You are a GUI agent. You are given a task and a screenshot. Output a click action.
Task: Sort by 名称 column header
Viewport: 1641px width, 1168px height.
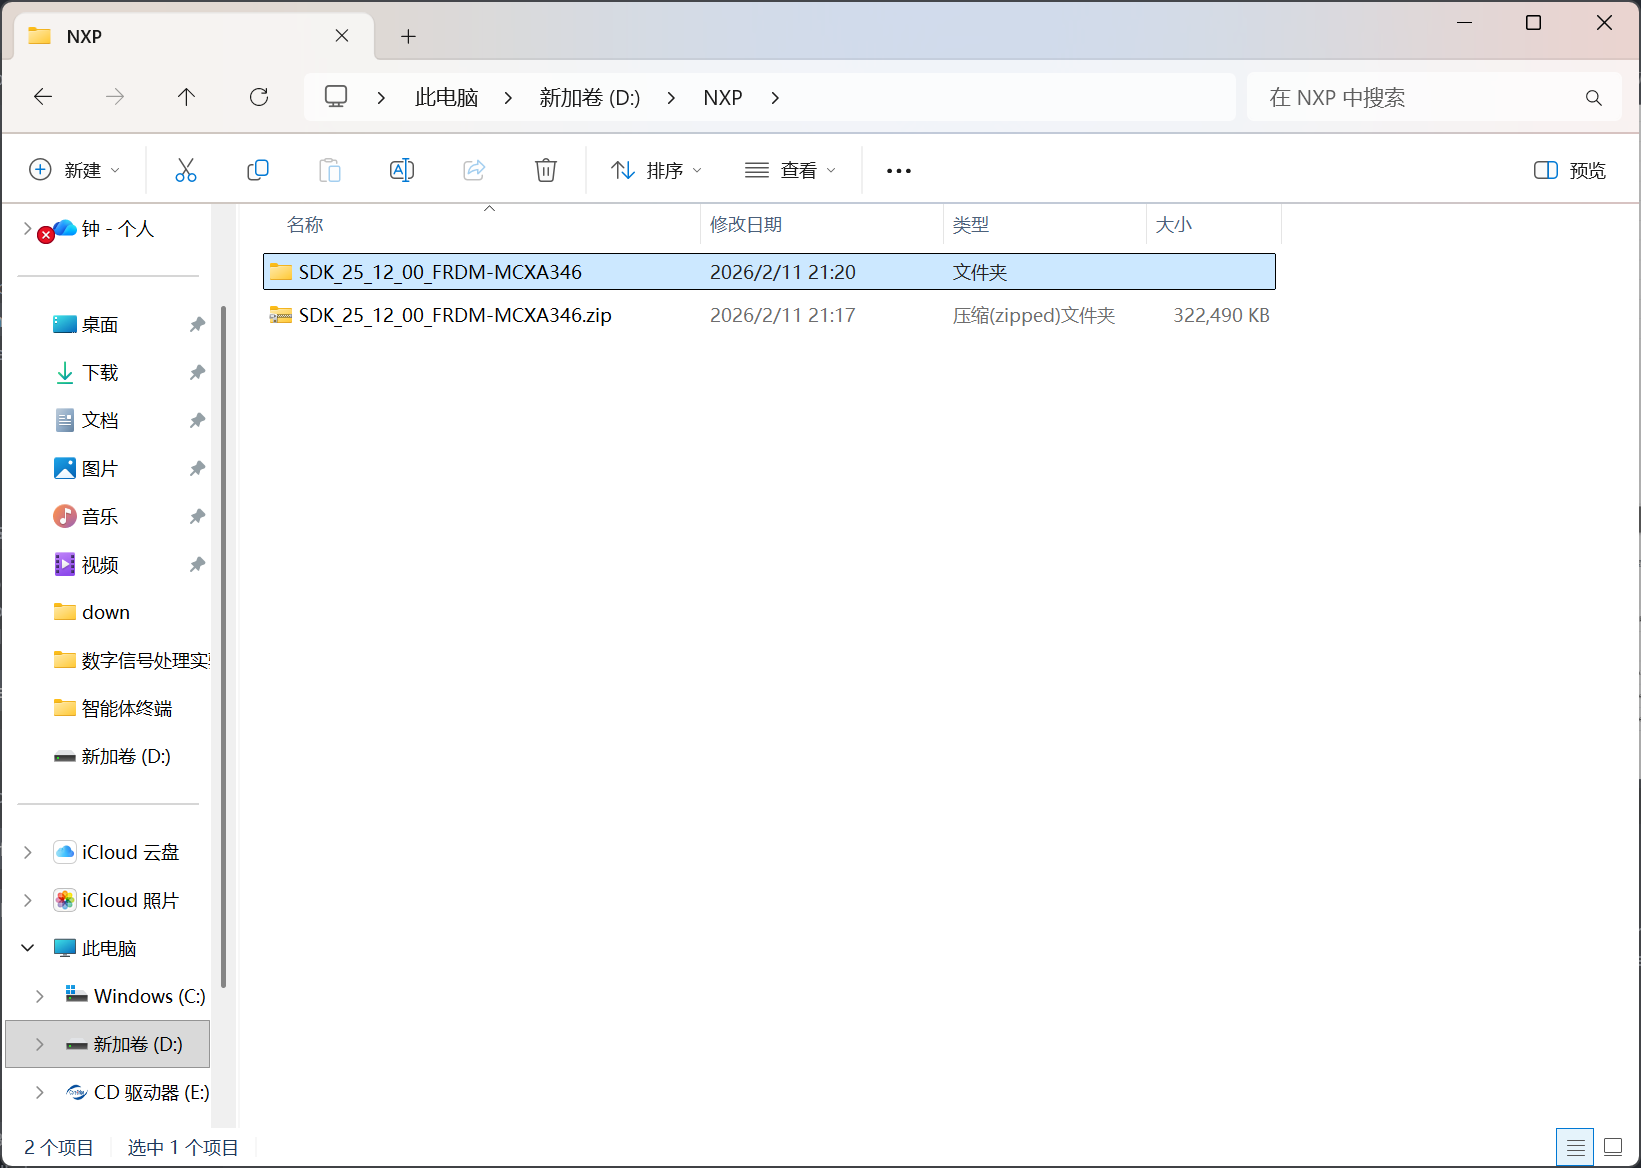(305, 225)
